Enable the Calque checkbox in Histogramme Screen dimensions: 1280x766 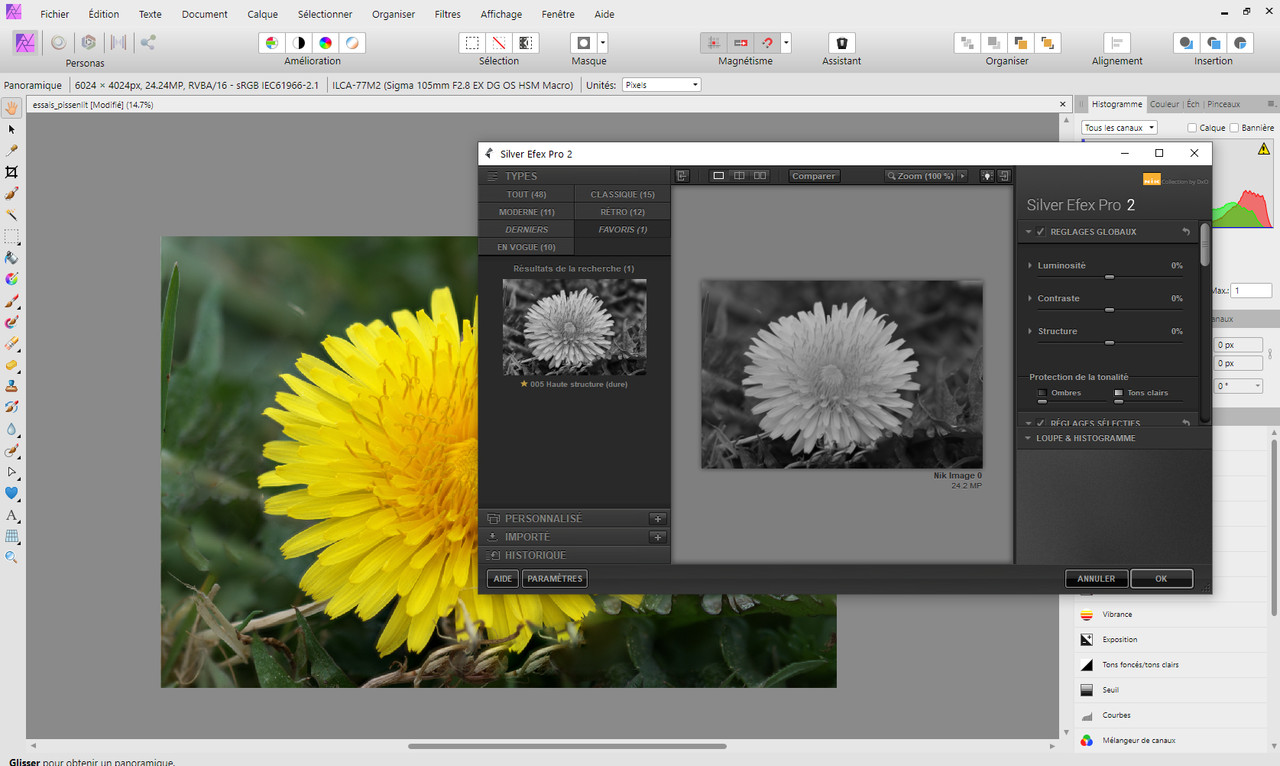1192,128
